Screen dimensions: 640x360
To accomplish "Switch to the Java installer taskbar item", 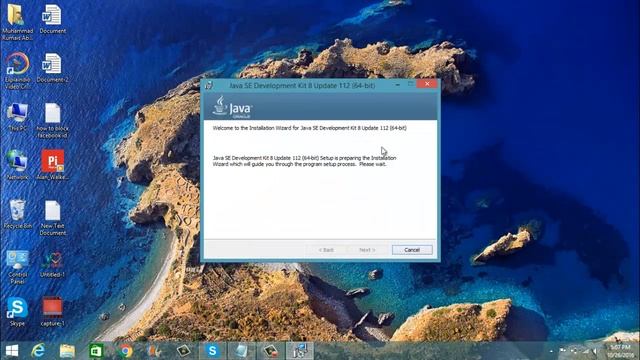I will click(x=300, y=351).
